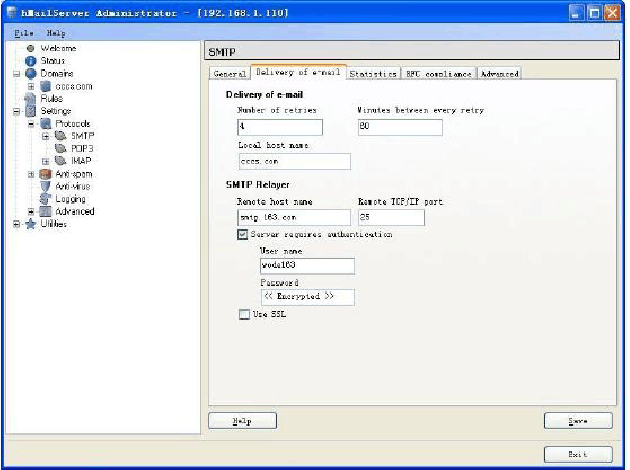This screenshot has height=470, width=630.
Task: Open the File menu
Action: point(24,33)
